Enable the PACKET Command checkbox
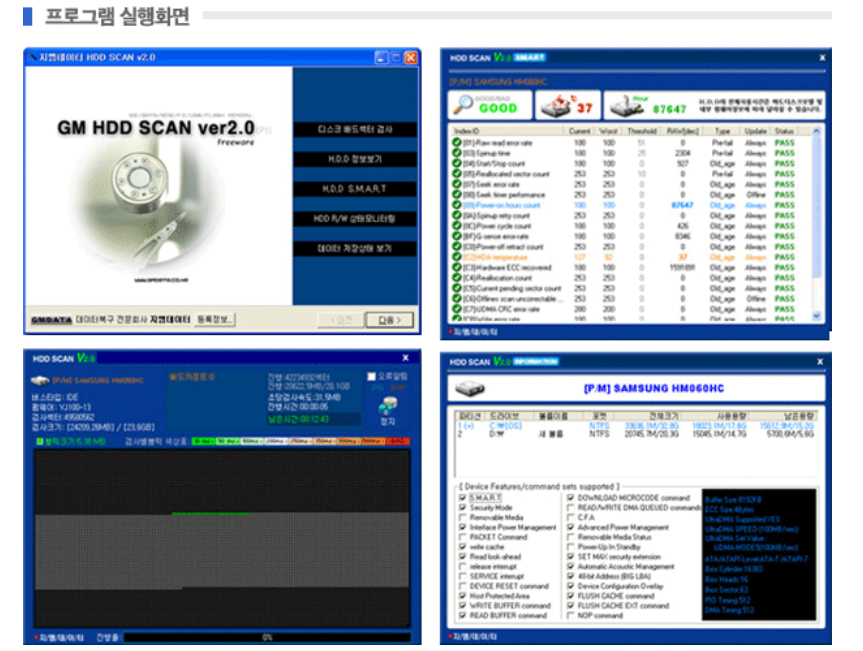The width and height of the screenshot is (863, 651). (x=462, y=537)
